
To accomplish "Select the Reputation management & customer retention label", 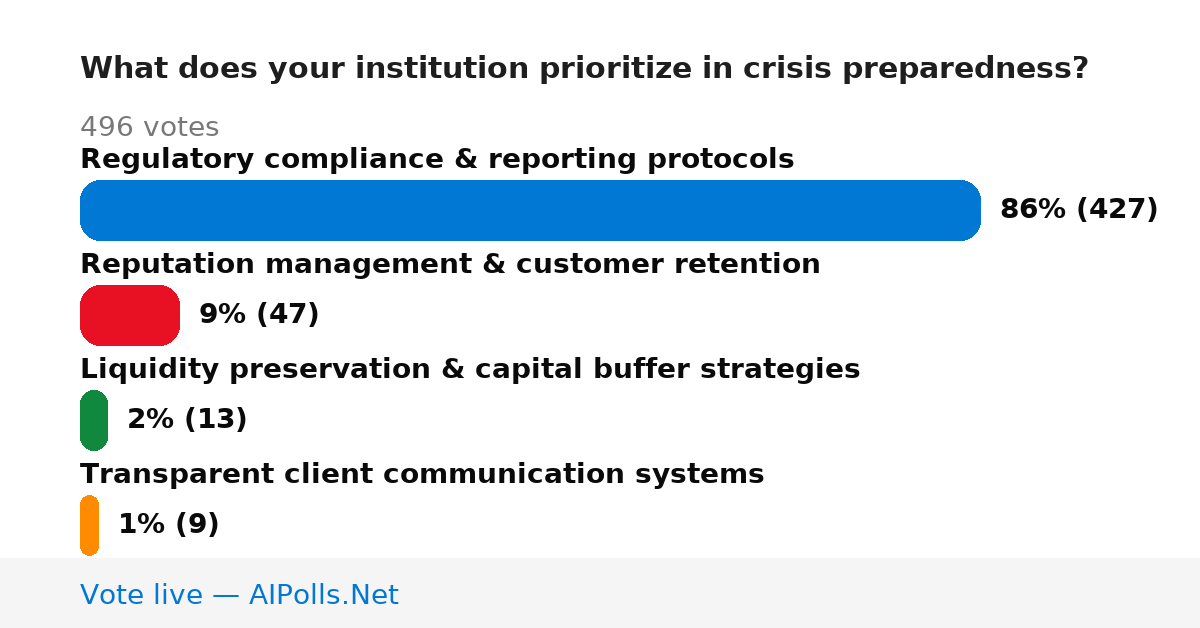I will click(x=450, y=264).
